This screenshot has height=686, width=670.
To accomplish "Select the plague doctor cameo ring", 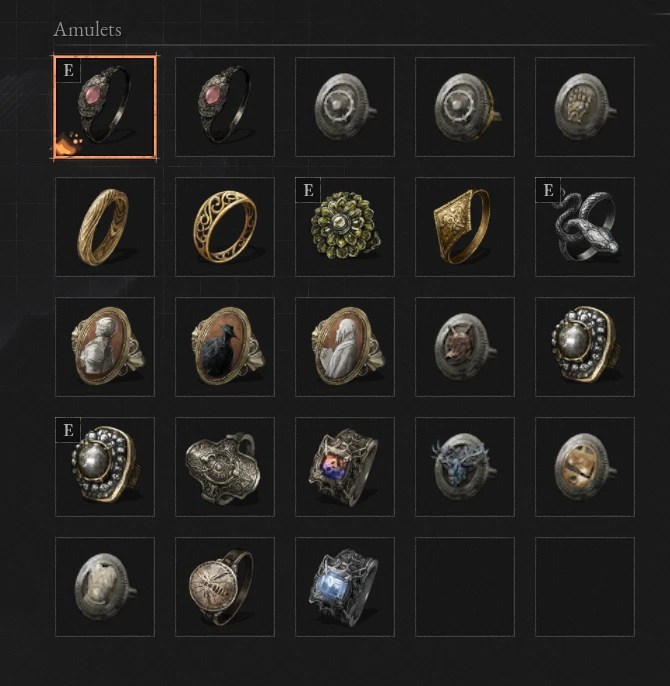I will tap(225, 347).
